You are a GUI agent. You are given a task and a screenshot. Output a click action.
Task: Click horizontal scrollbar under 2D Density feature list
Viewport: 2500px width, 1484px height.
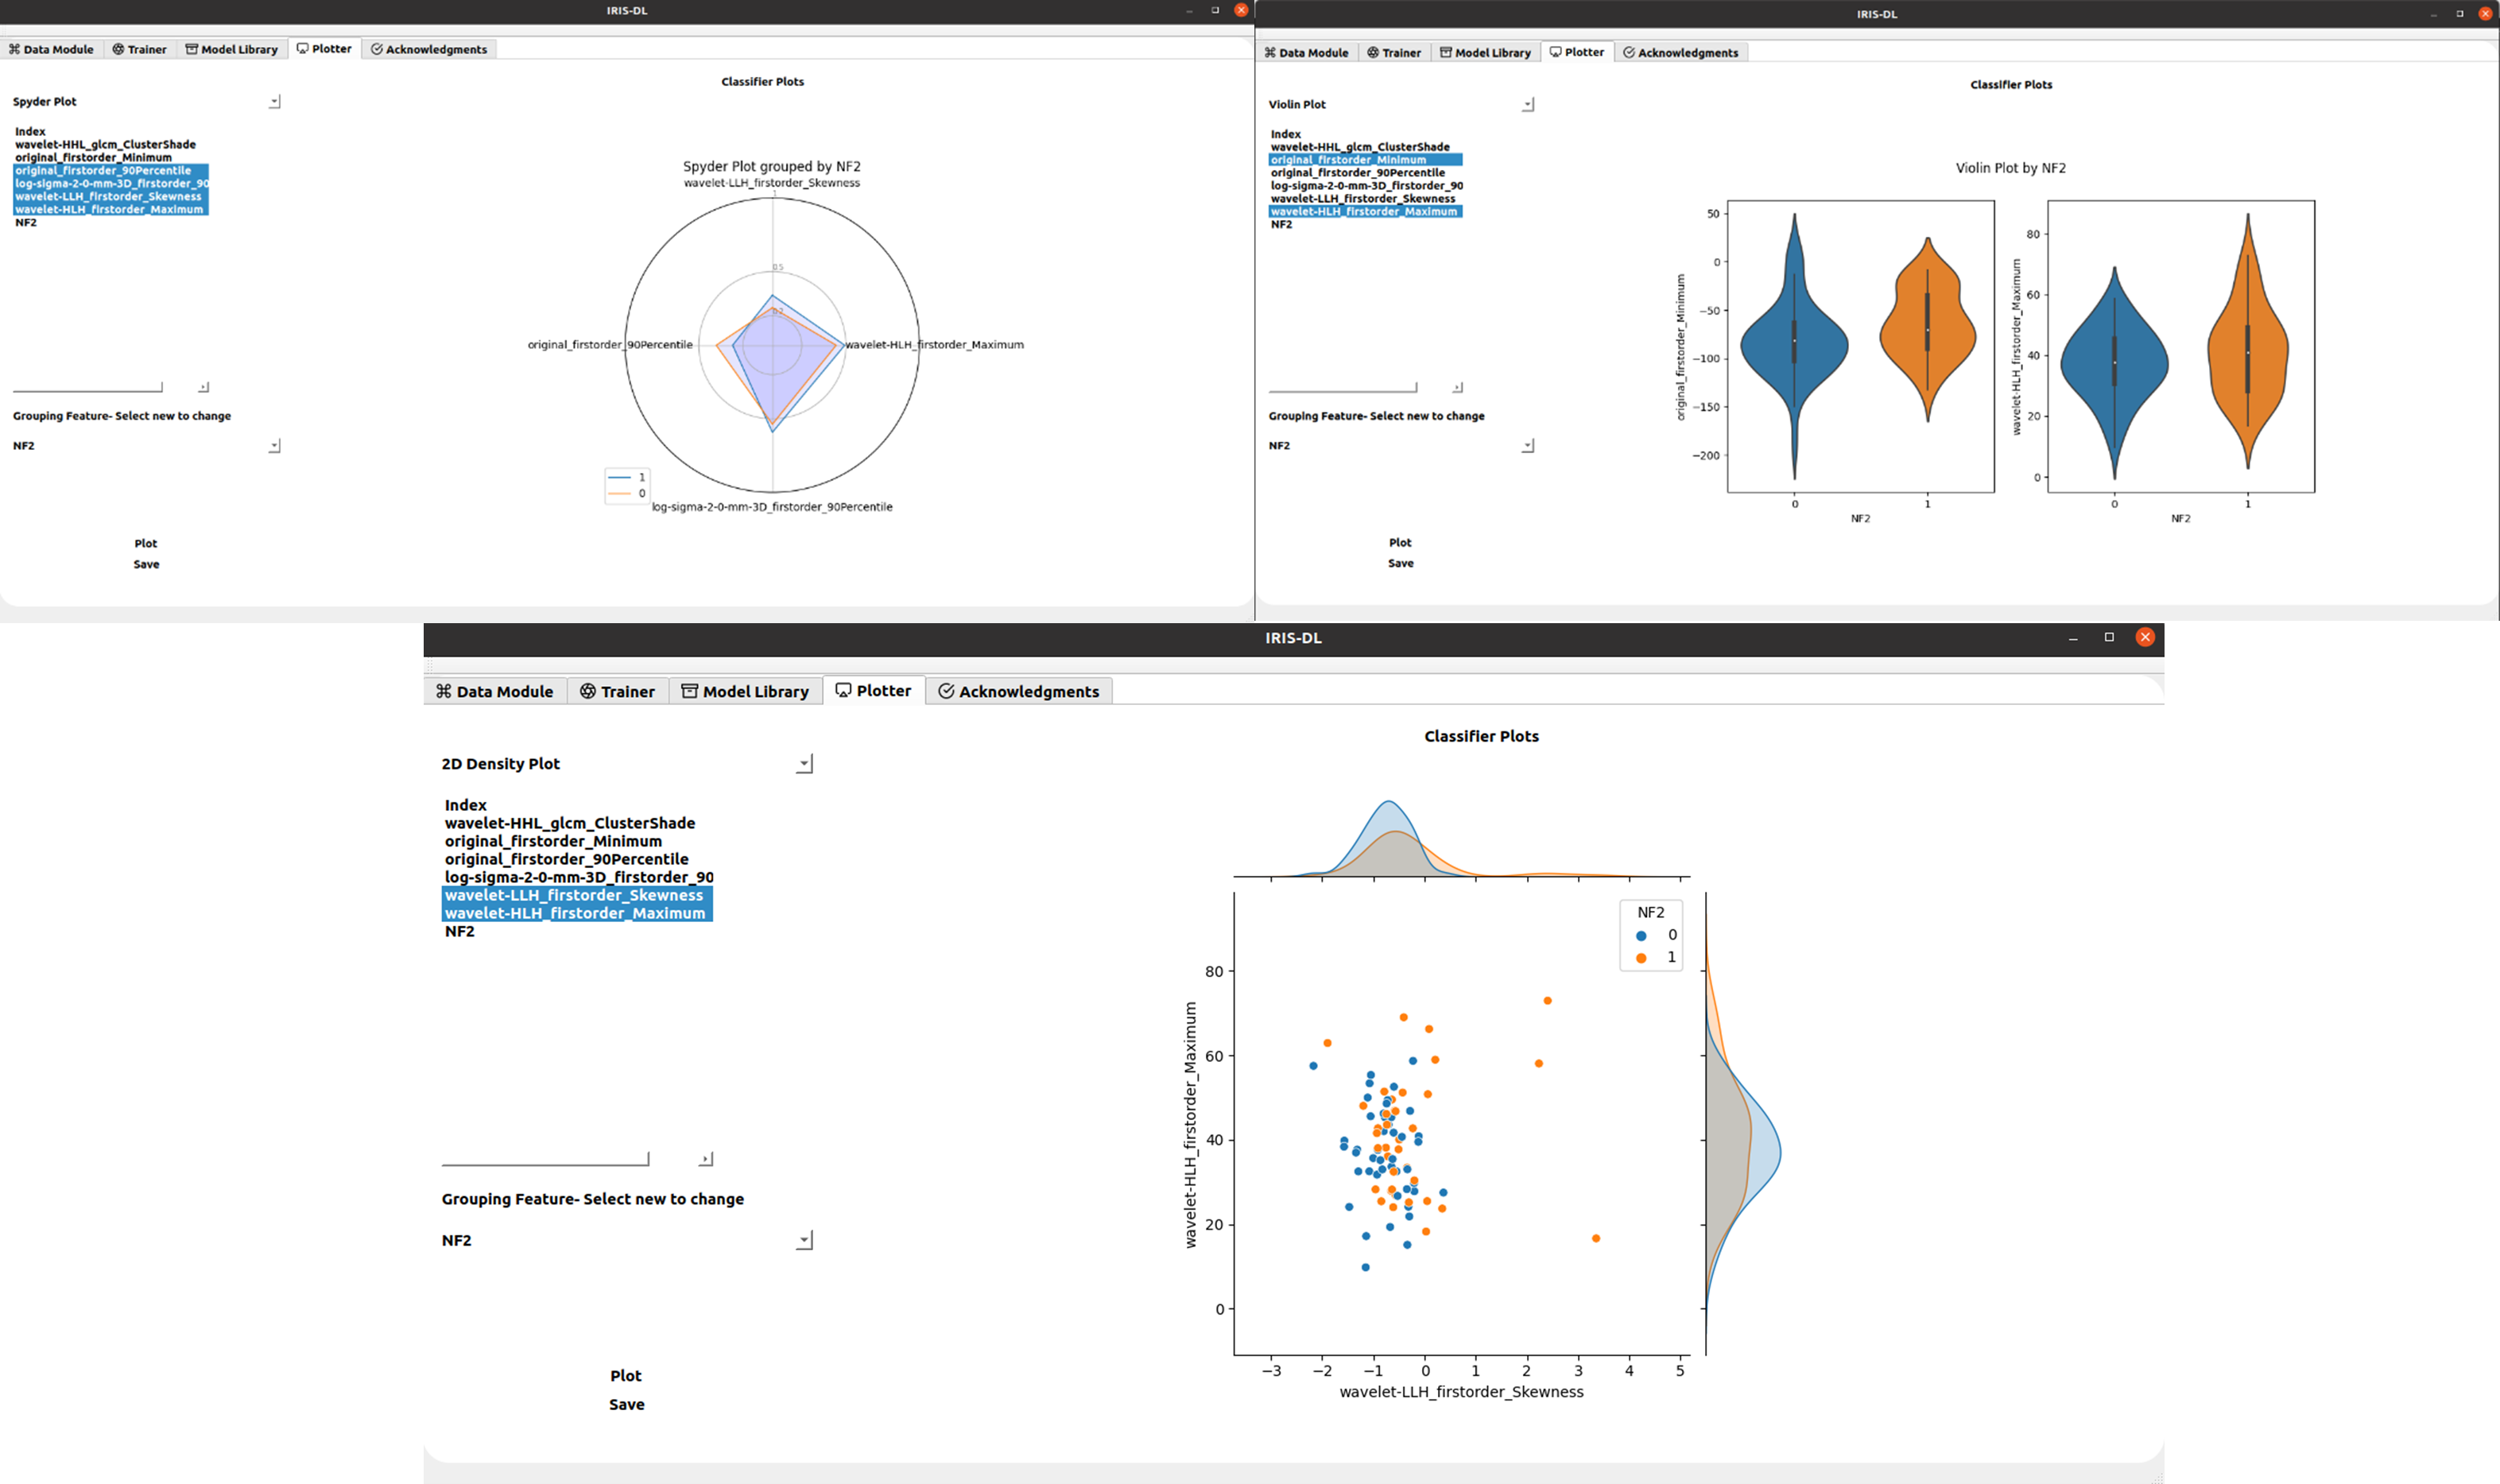click(x=545, y=1160)
